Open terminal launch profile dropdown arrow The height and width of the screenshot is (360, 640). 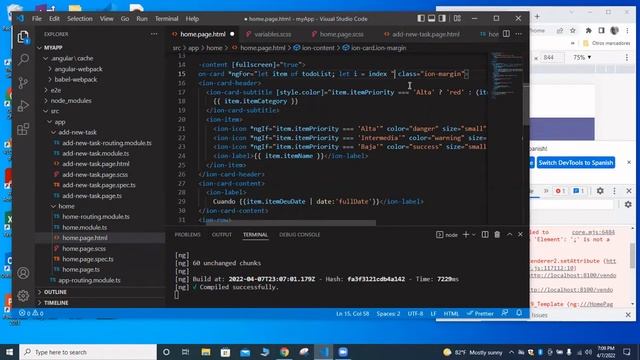pyautogui.click(x=473, y=235)
